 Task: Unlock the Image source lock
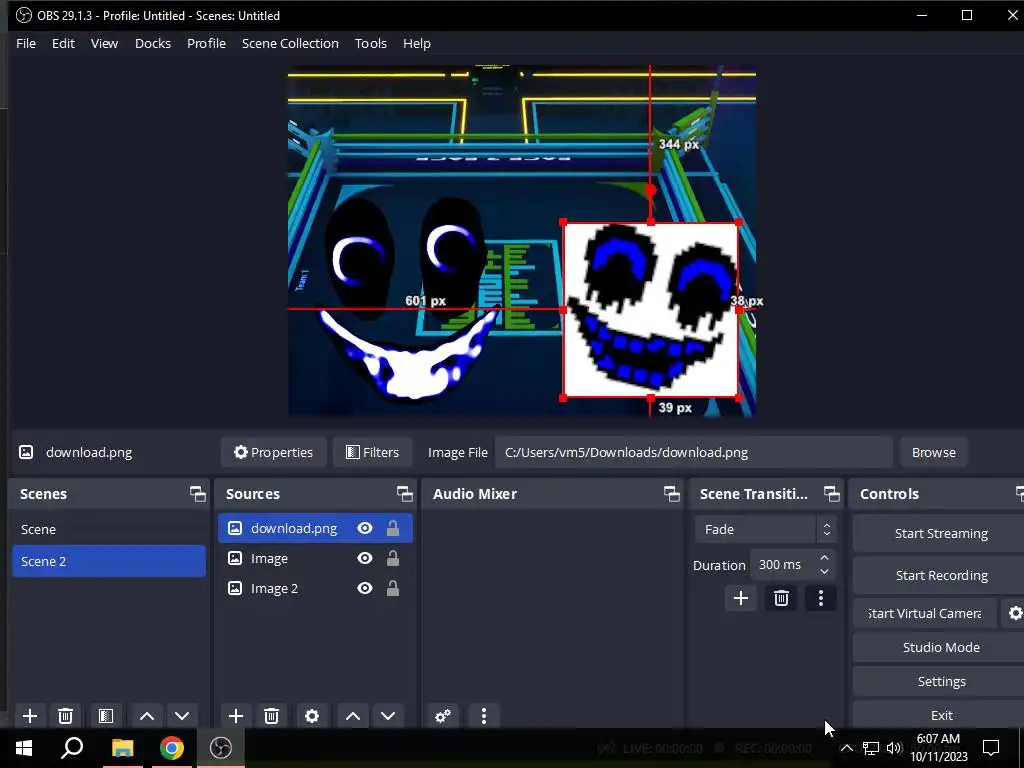[x=393, y=558]
